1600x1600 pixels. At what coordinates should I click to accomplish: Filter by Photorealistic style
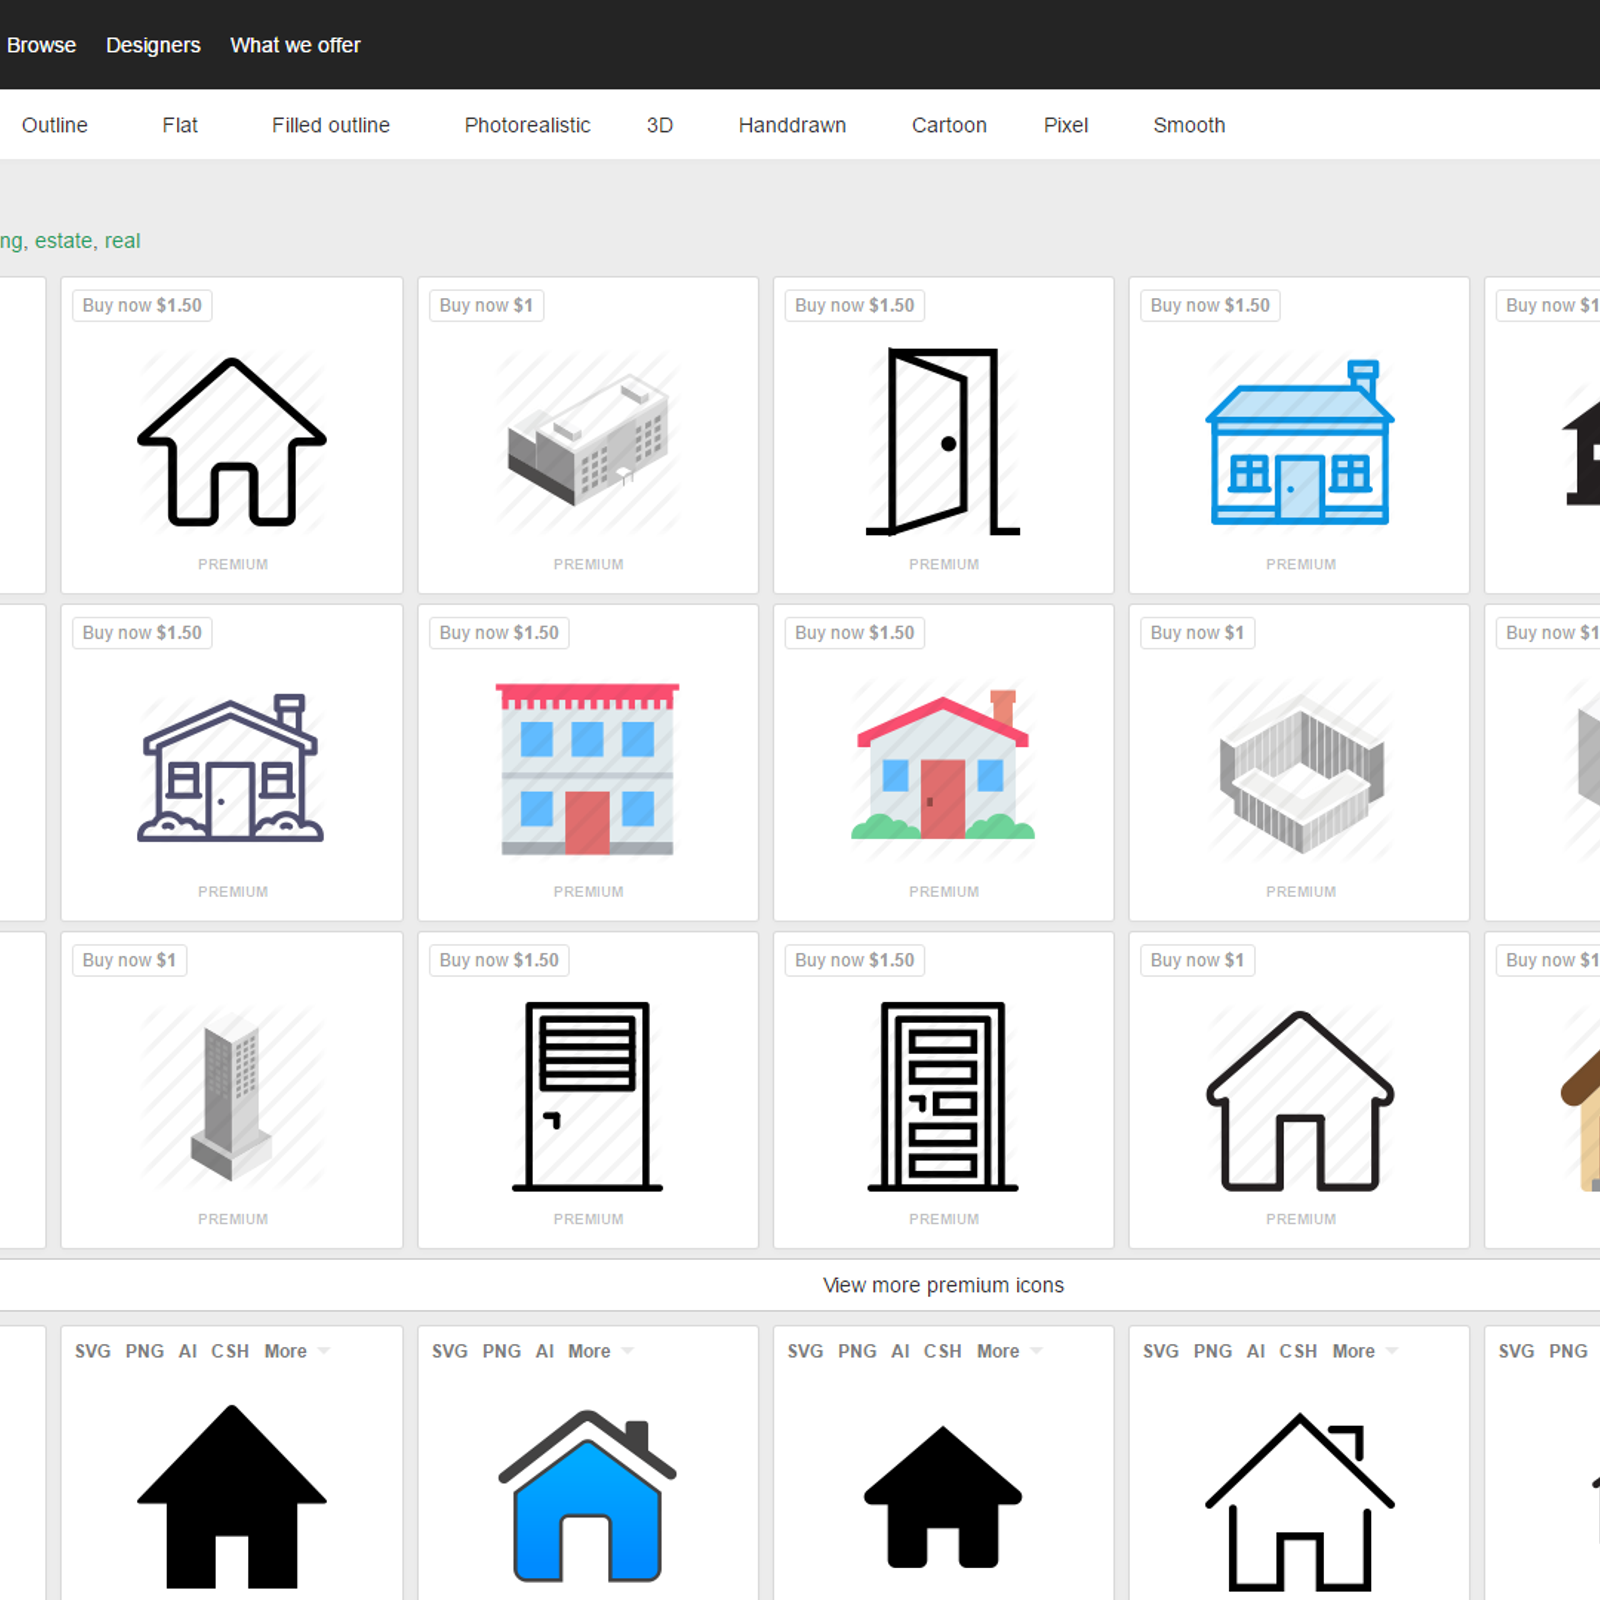(527, 125)
